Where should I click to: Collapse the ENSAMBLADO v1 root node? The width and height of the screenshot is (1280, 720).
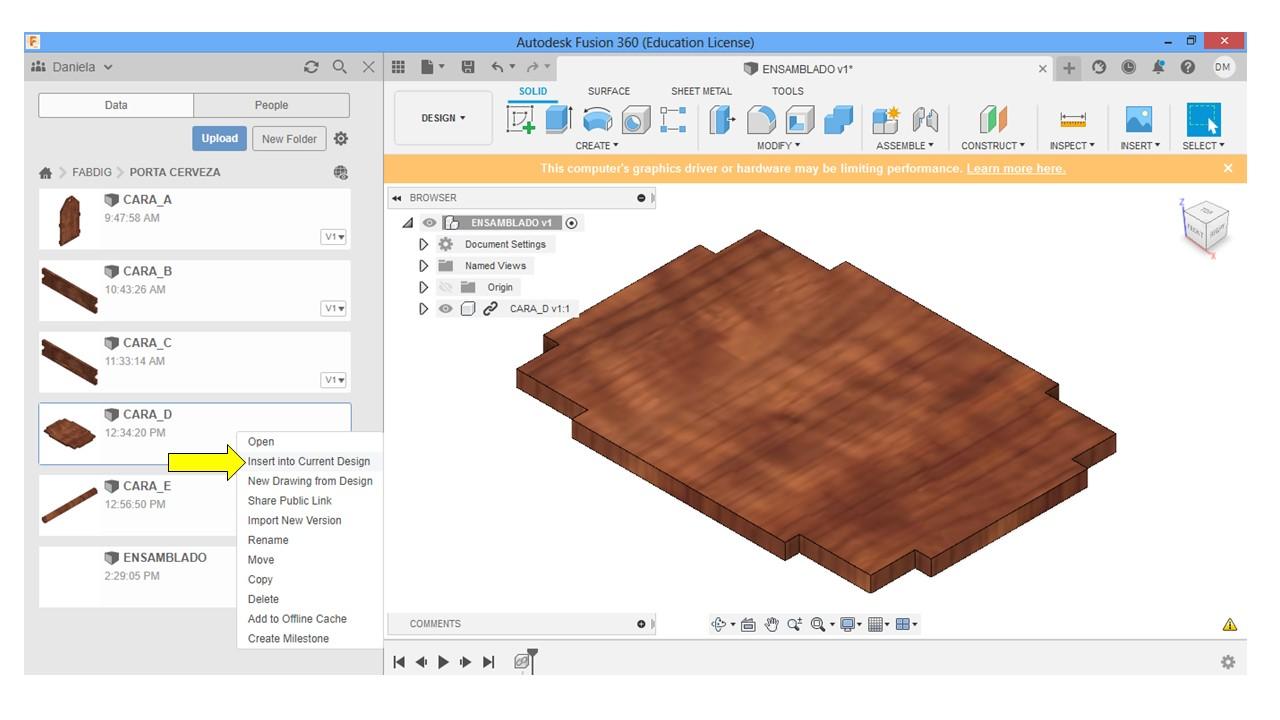pos(408,223)
